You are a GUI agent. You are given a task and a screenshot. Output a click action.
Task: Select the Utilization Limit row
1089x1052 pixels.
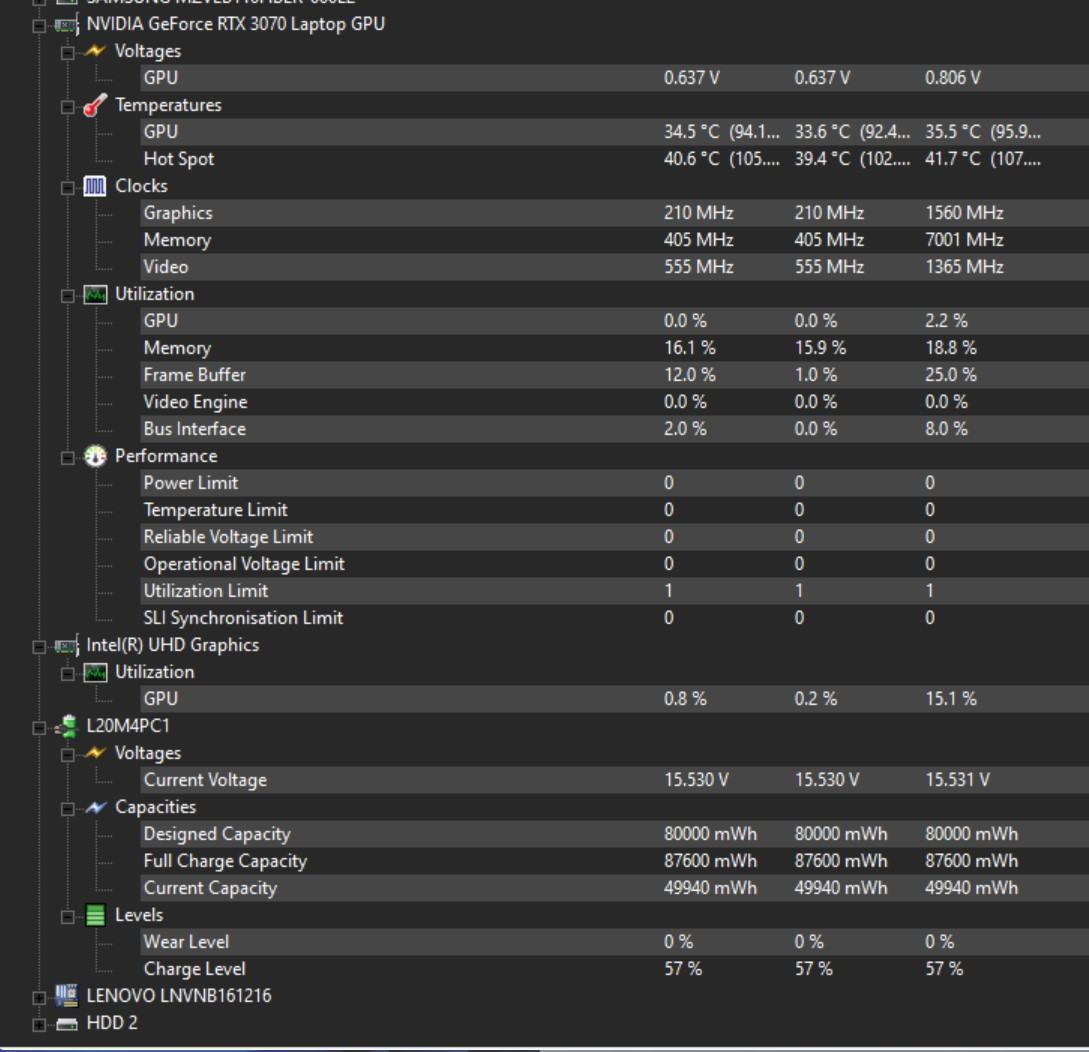[x=615, y=591]
